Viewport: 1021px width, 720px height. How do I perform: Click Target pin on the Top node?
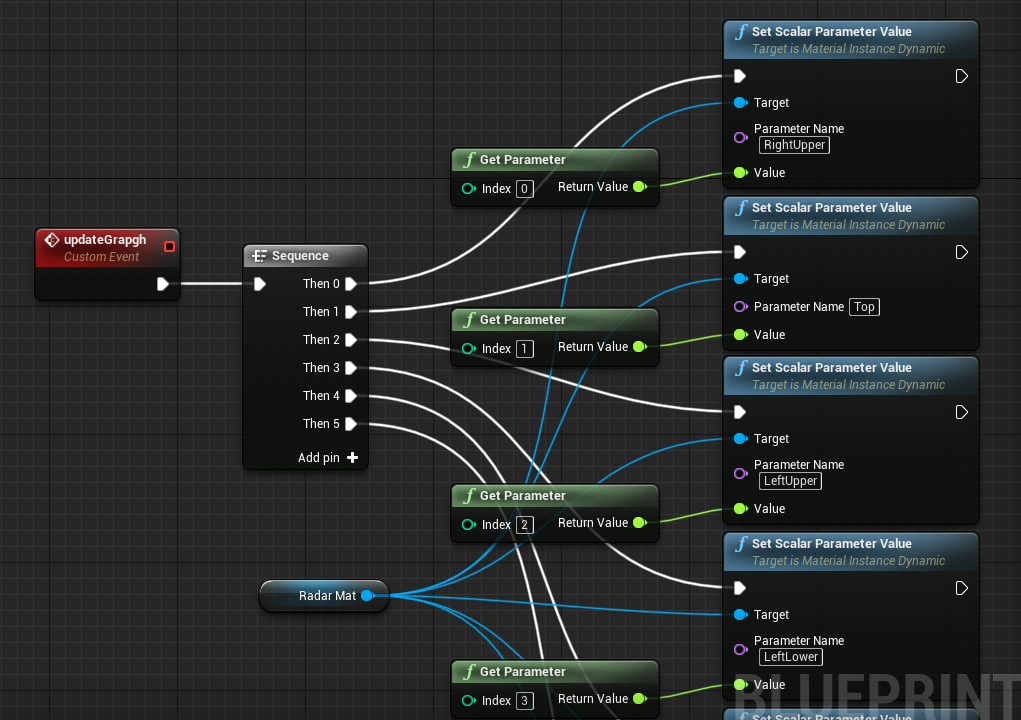740,279
